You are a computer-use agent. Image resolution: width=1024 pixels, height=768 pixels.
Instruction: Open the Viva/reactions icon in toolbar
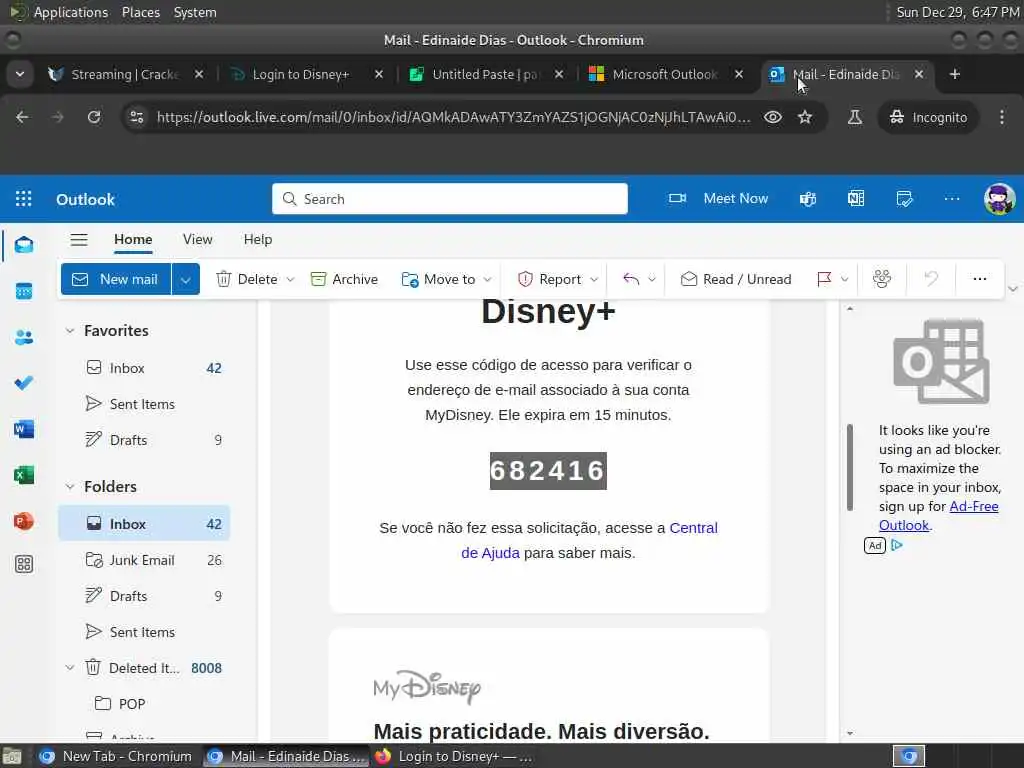(x=882, y=280)
